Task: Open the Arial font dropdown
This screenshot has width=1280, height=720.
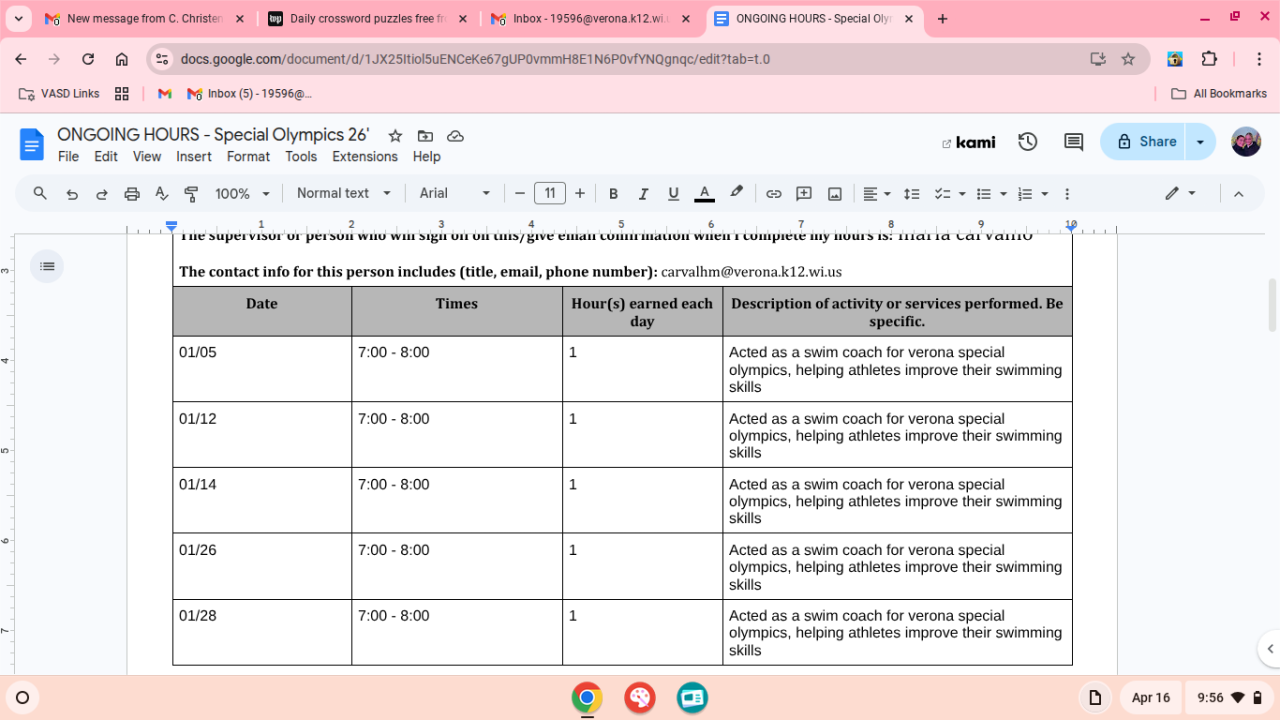Action: 455,194
